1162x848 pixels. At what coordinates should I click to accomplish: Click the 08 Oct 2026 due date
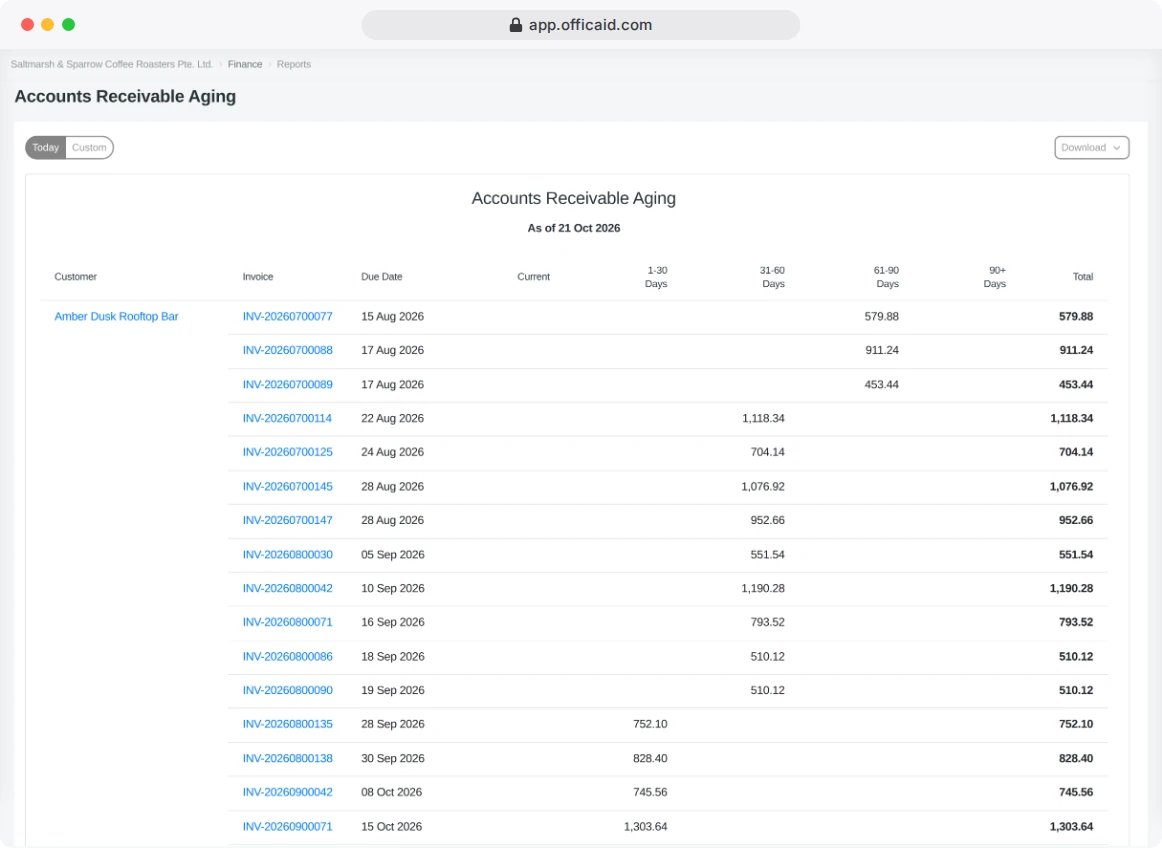[x=391, y=792]
